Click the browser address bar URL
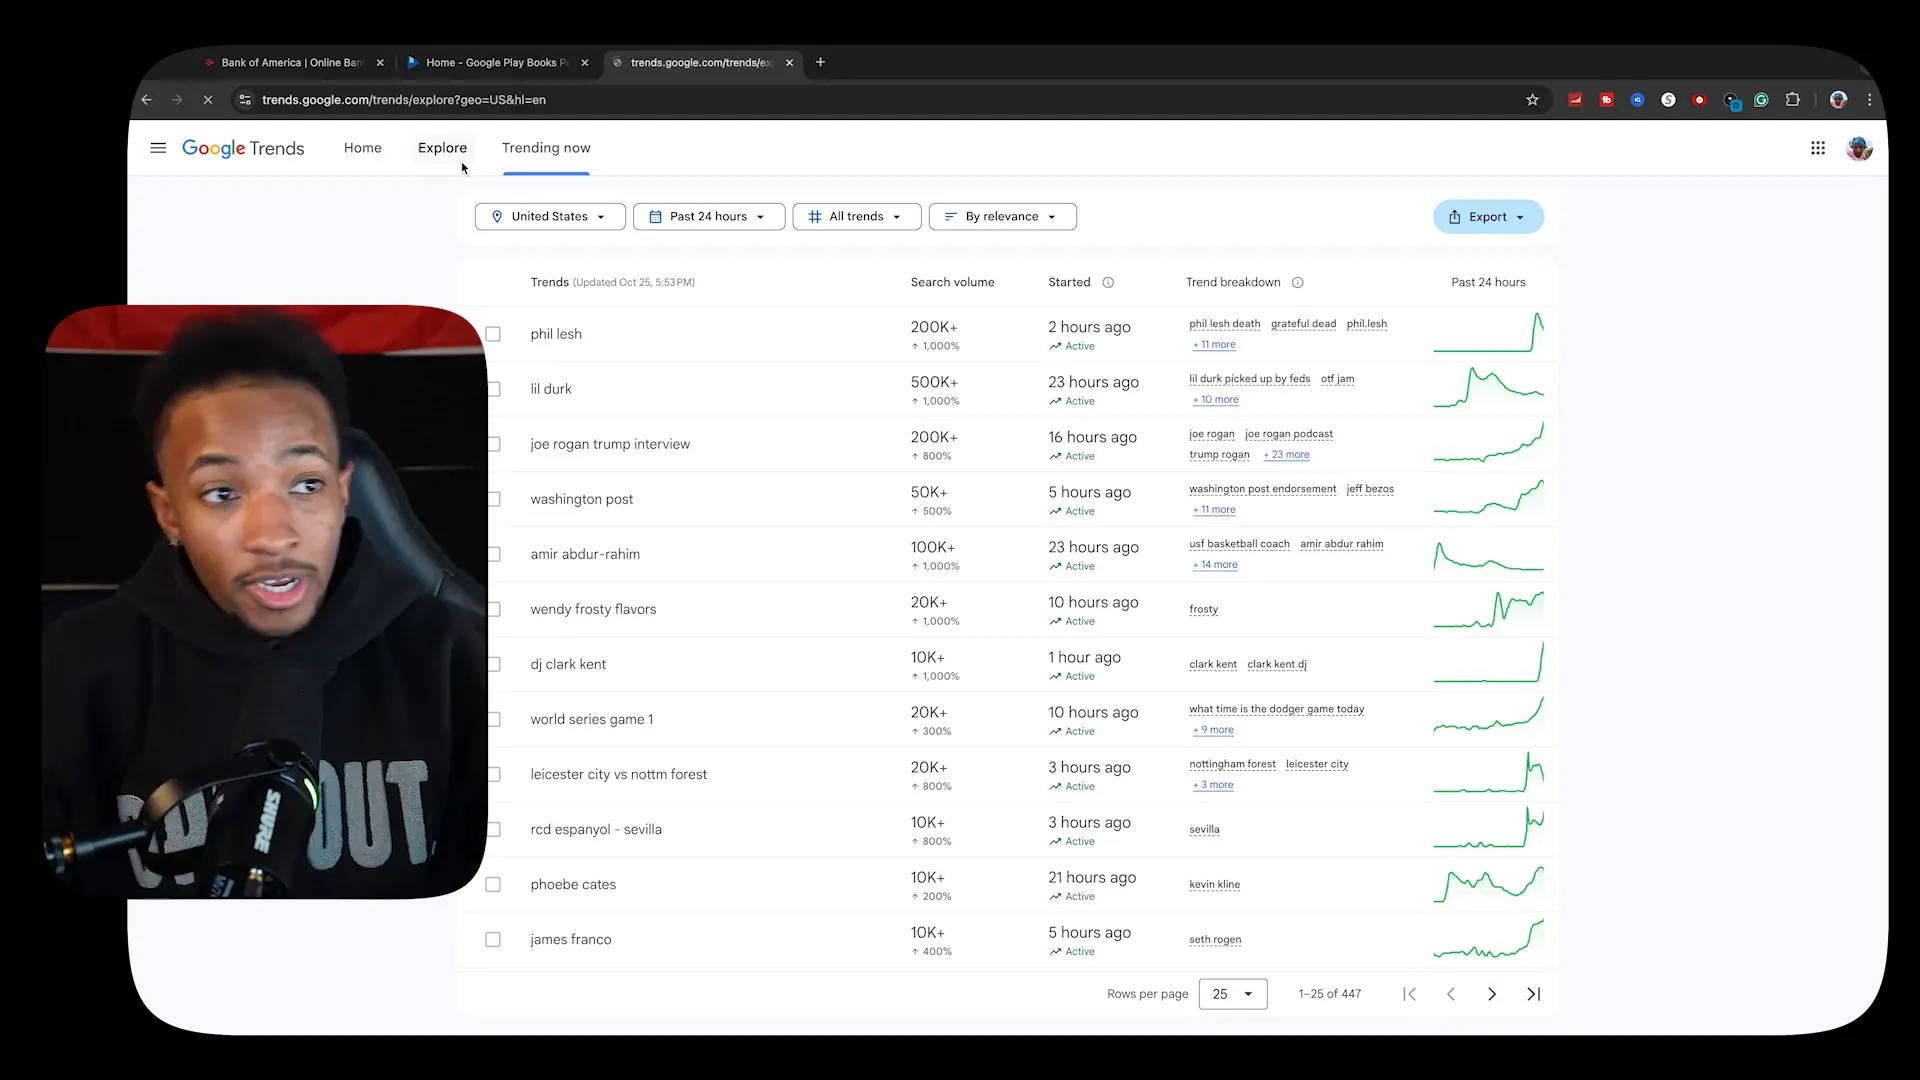Viewport: 1920px width, 1080px height. pos(404,100)
